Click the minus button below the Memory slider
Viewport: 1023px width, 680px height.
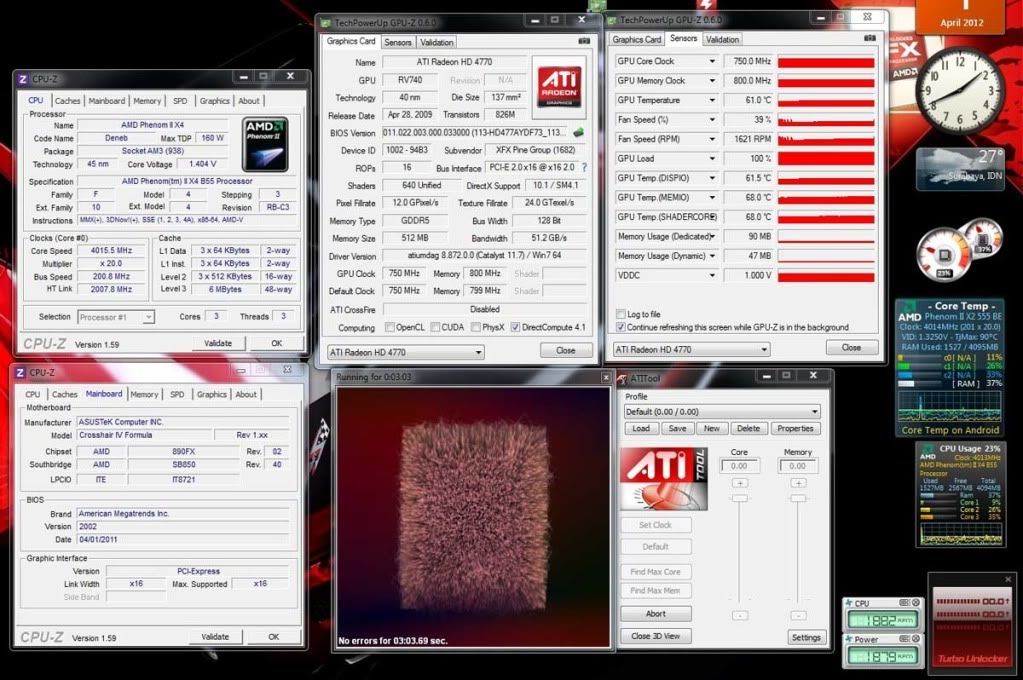click(798, 615)
